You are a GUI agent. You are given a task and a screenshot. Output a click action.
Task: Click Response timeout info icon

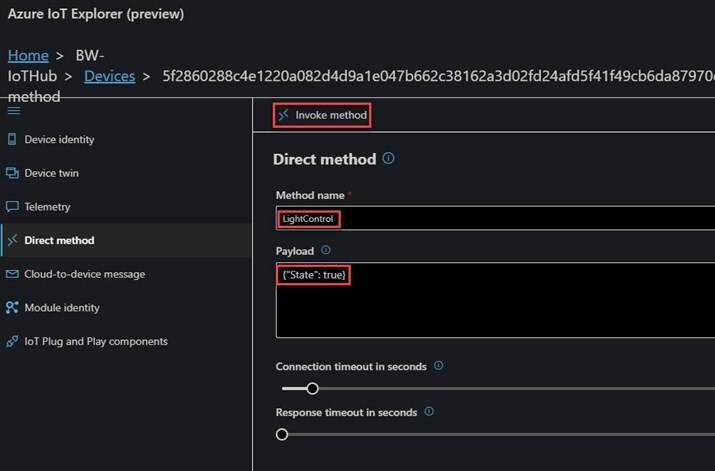click(430, 411)
